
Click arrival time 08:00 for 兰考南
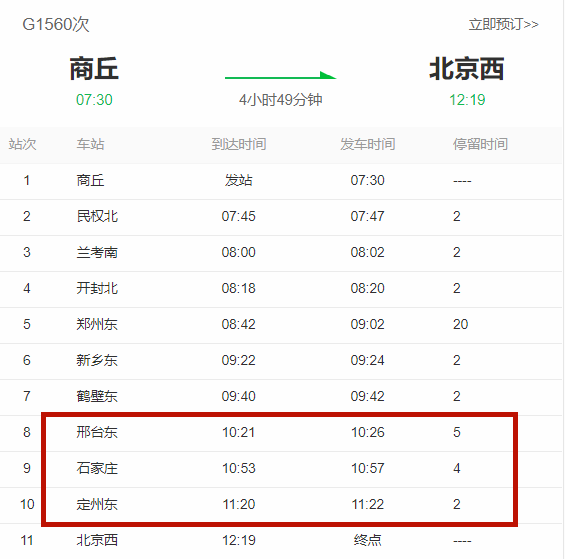[239, 252]
